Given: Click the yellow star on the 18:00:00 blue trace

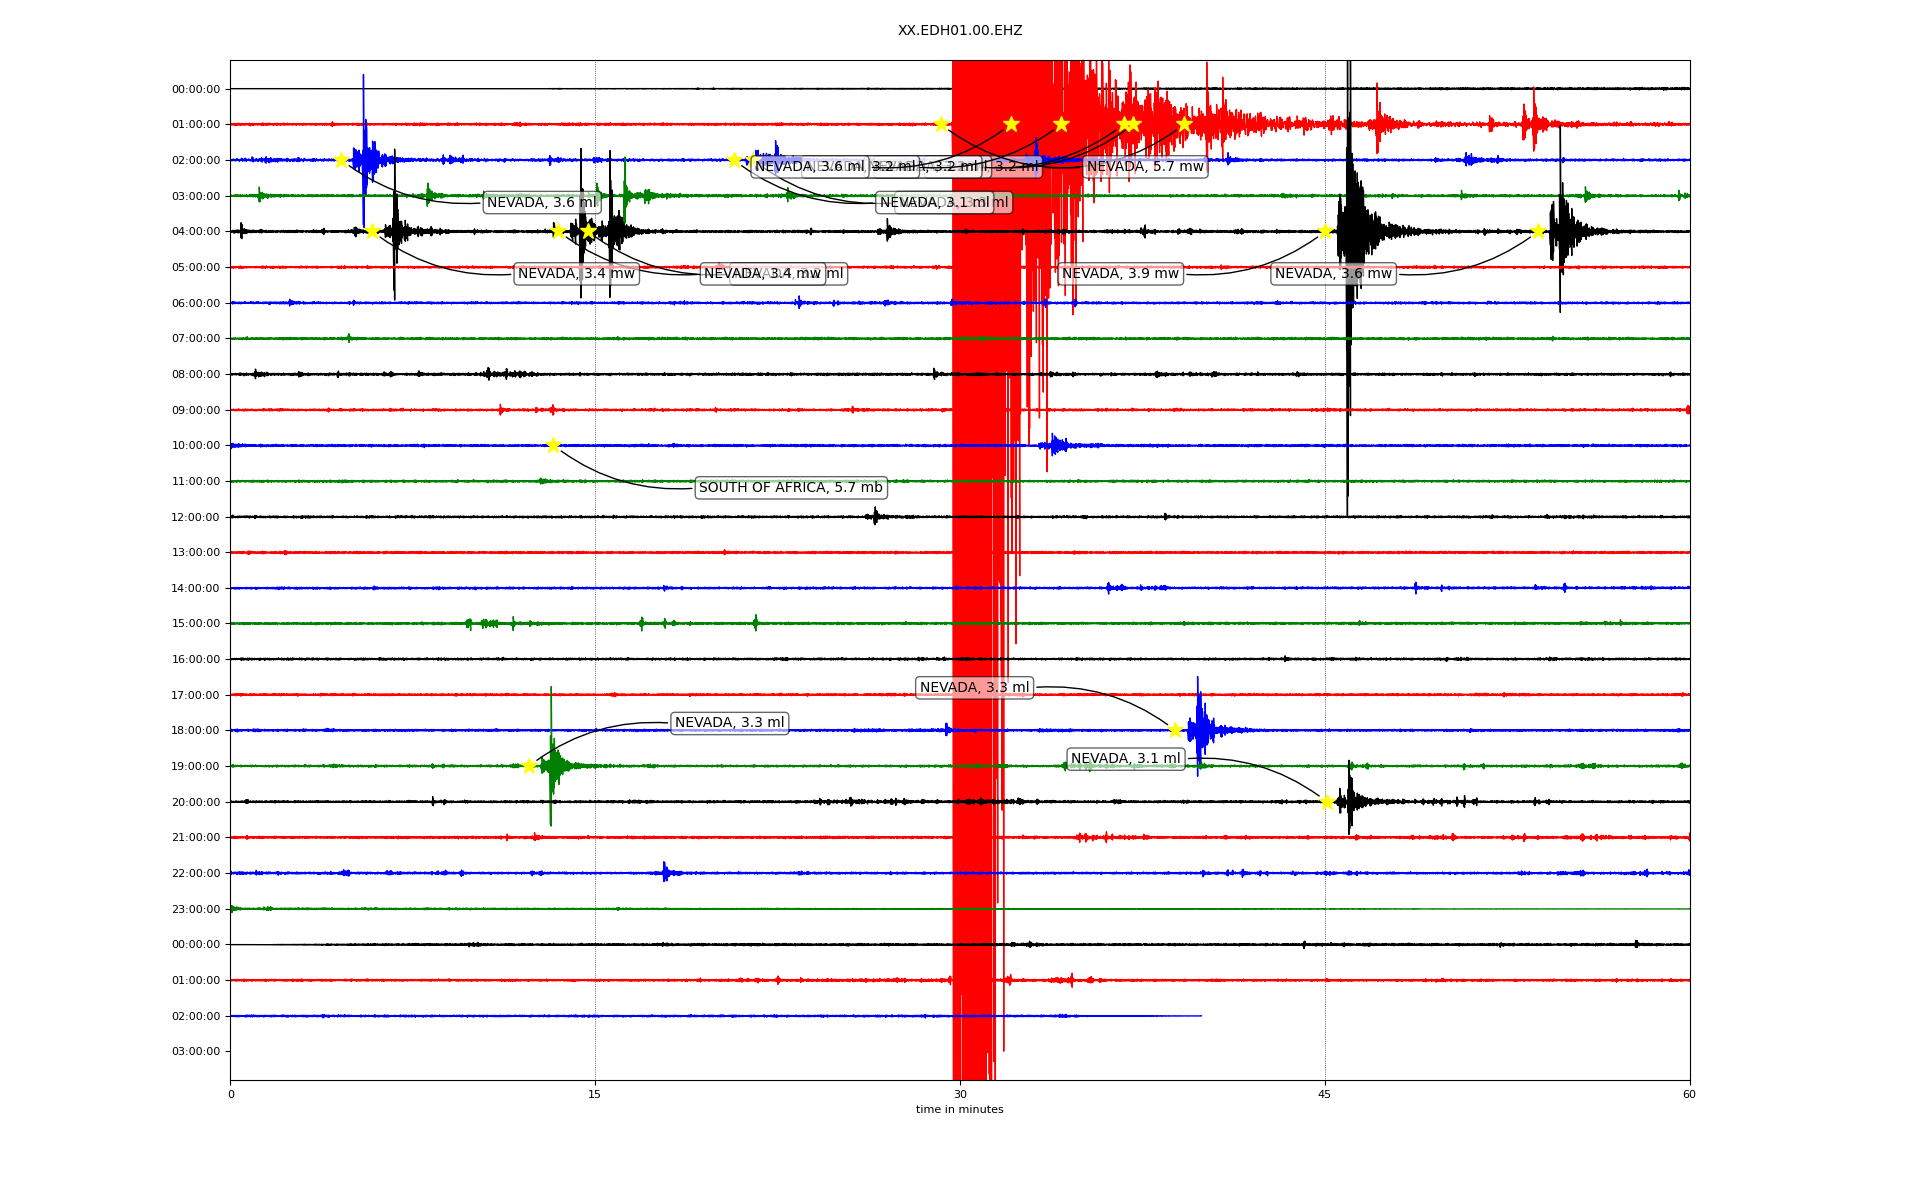Looking at the screenshot, I should pos(1175,730).
